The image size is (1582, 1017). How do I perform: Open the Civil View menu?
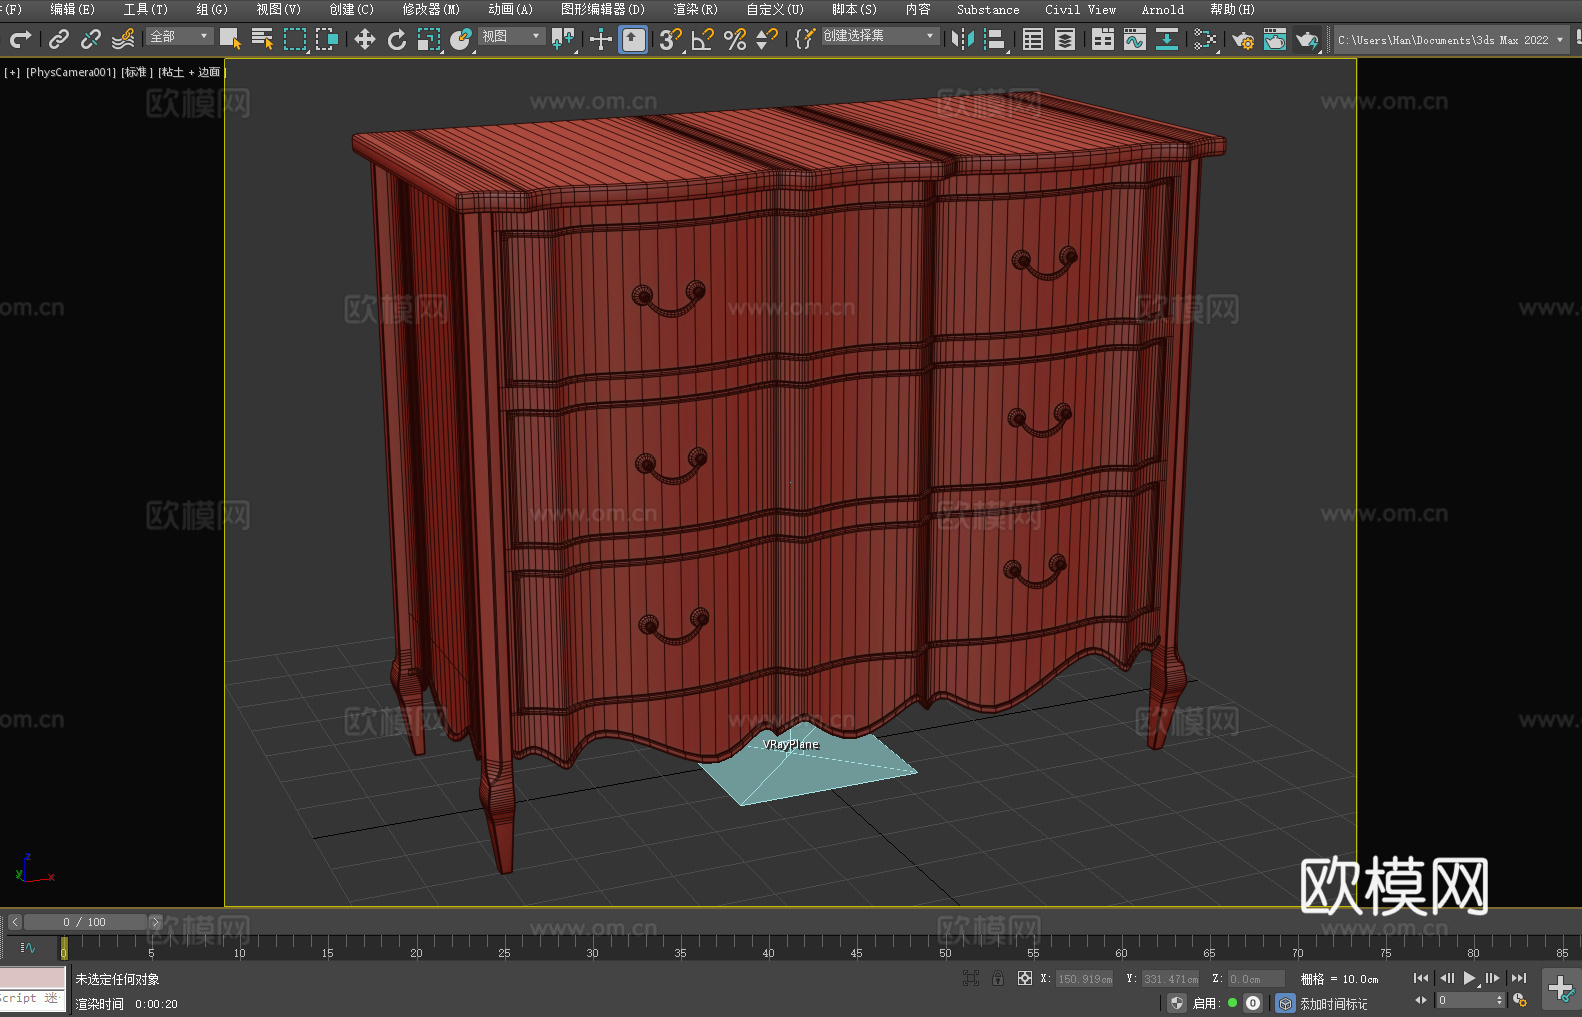coord(1081,9)
